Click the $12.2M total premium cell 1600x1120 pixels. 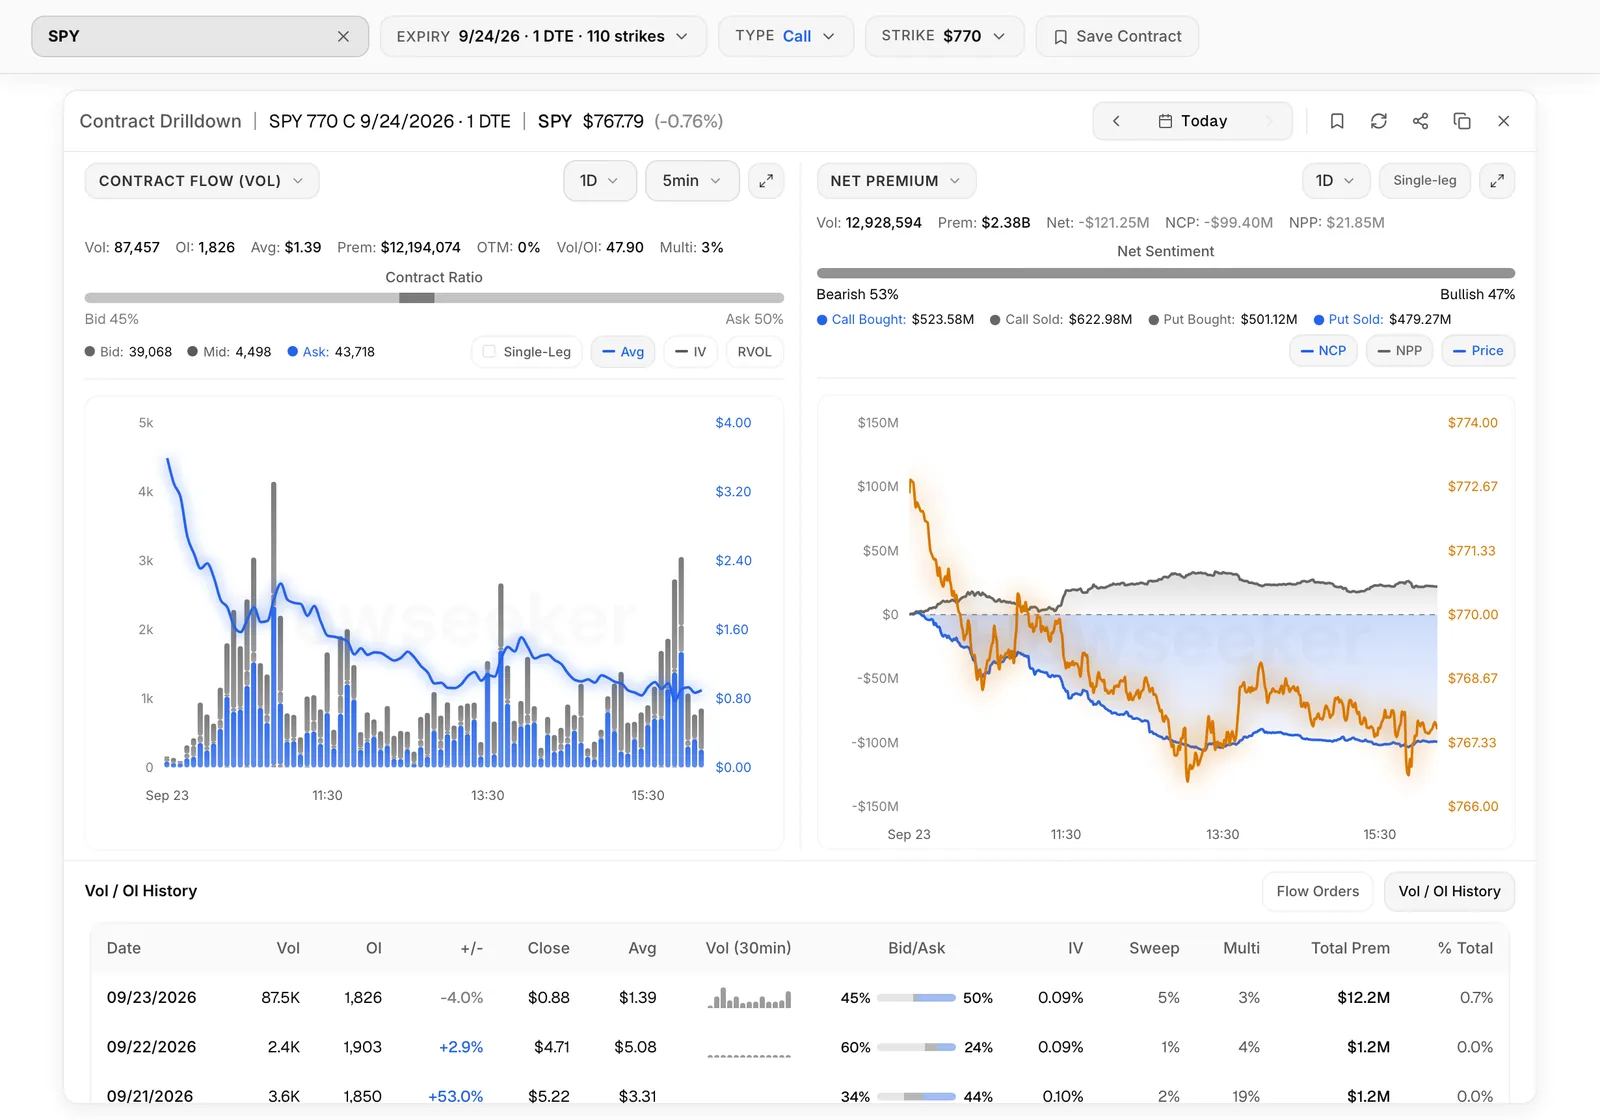pos(1364,998)
